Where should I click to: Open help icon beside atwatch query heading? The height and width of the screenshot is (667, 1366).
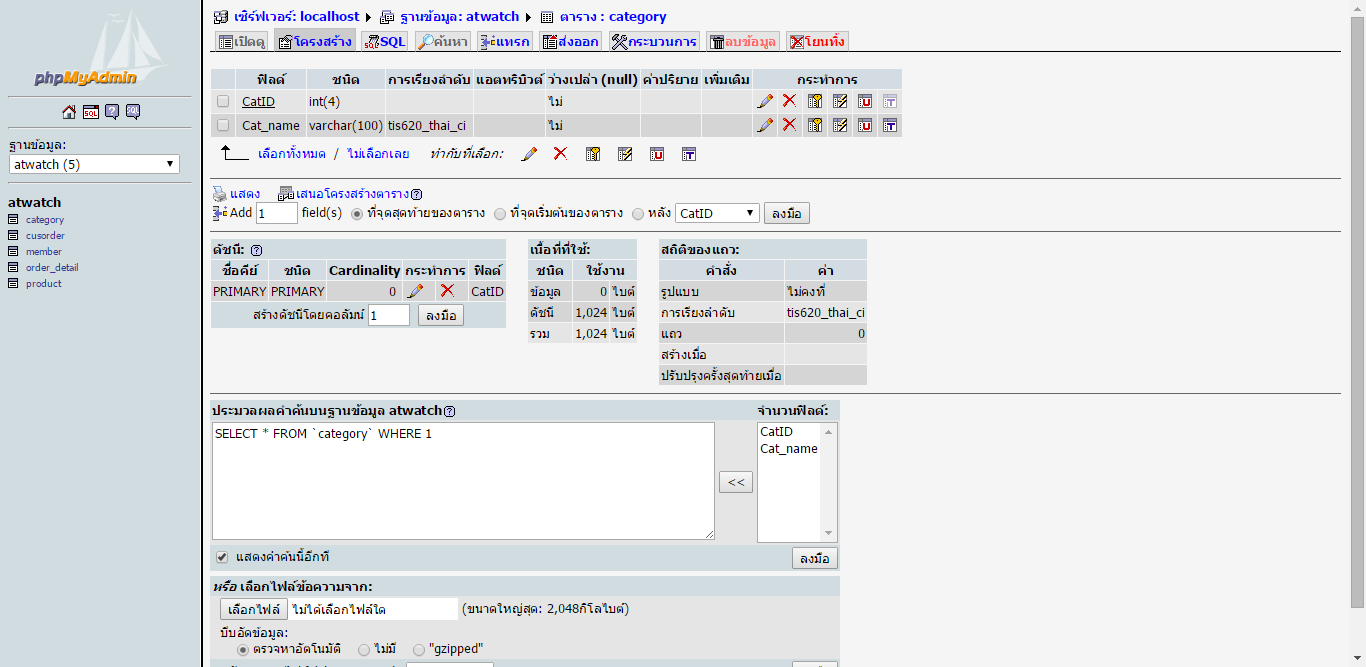point(449,411)
